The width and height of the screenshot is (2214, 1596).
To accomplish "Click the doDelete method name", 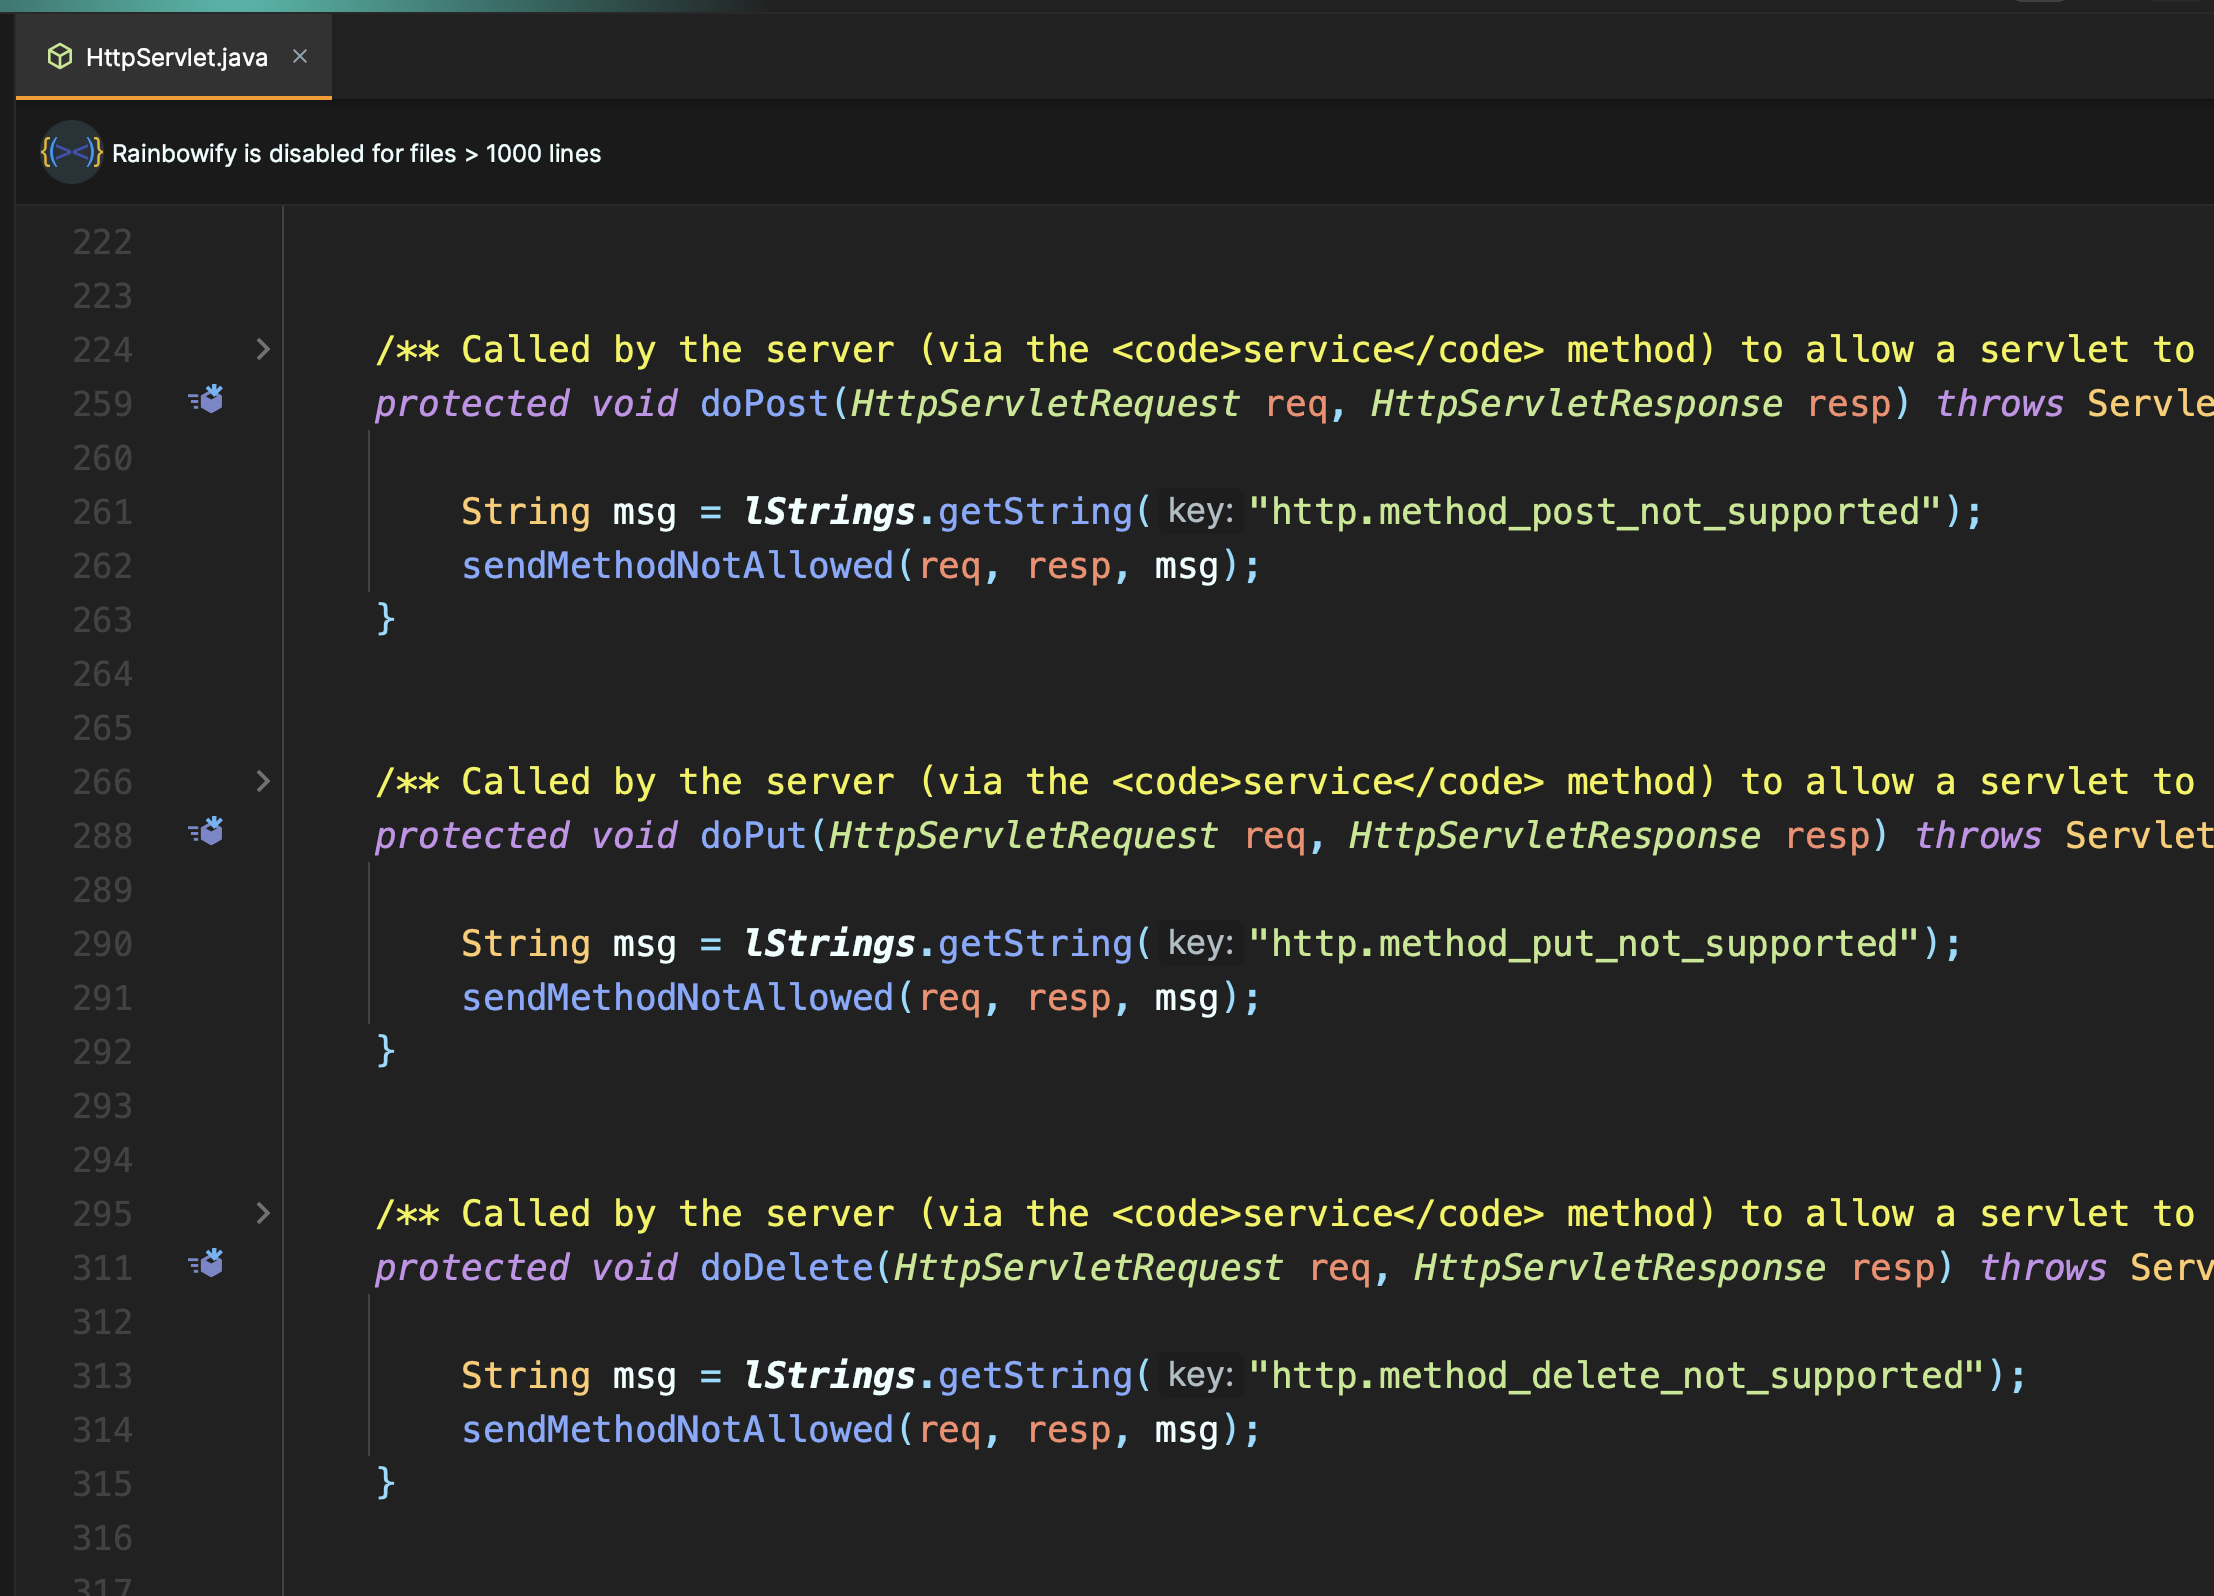I will (786, 1267).
